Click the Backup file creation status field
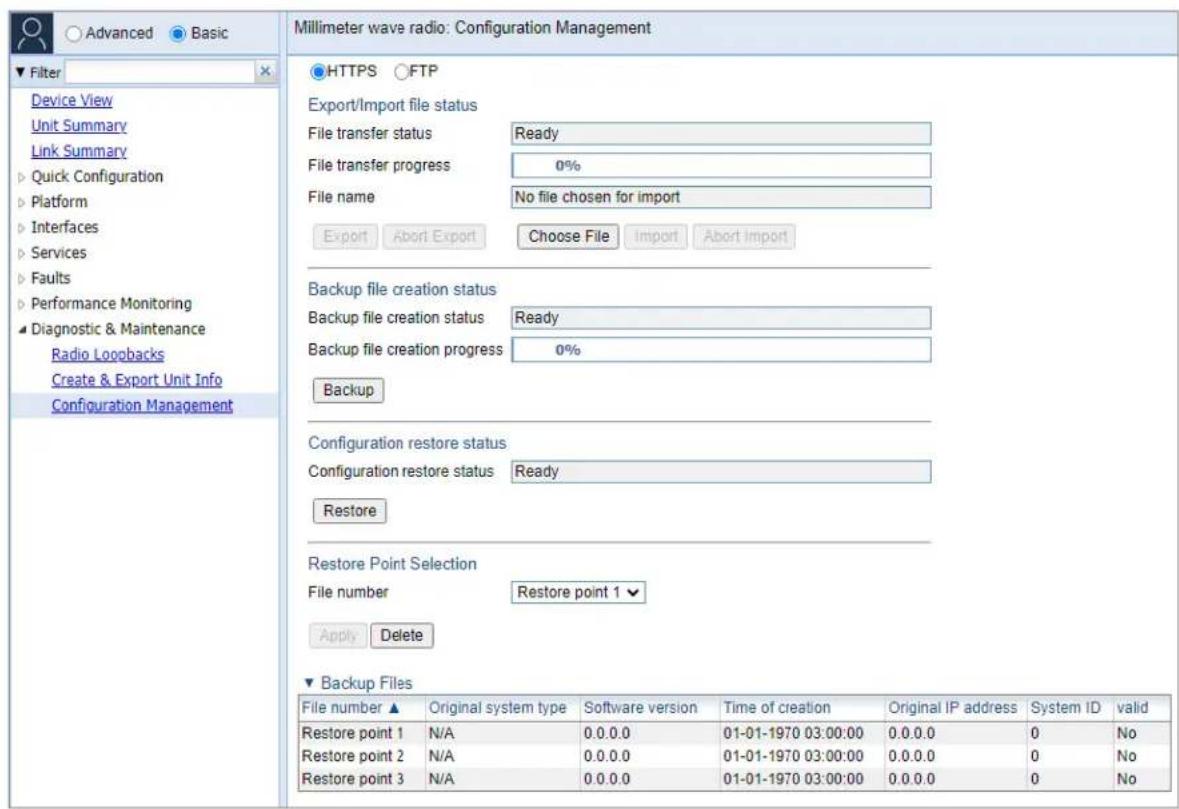The image size is (1179, 809). pos(721,318)
